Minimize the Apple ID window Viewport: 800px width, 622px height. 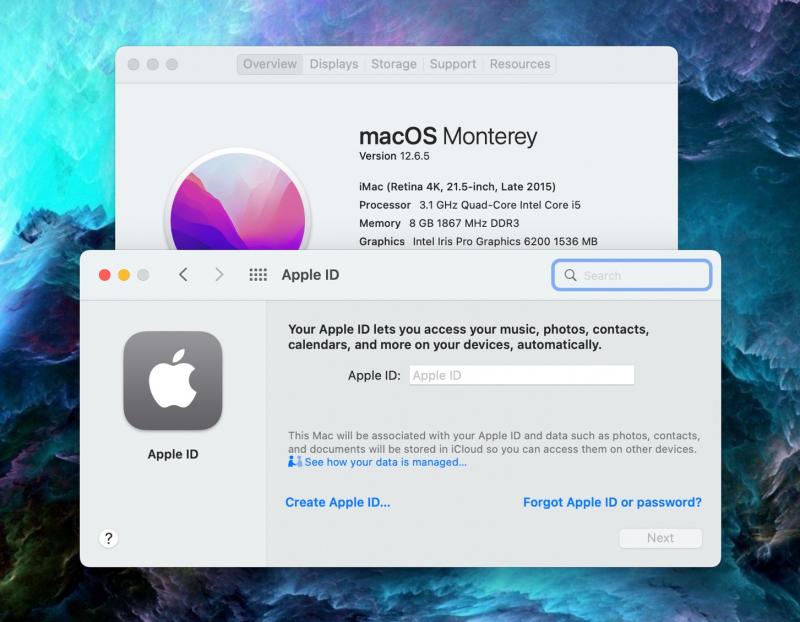[124, 275]
